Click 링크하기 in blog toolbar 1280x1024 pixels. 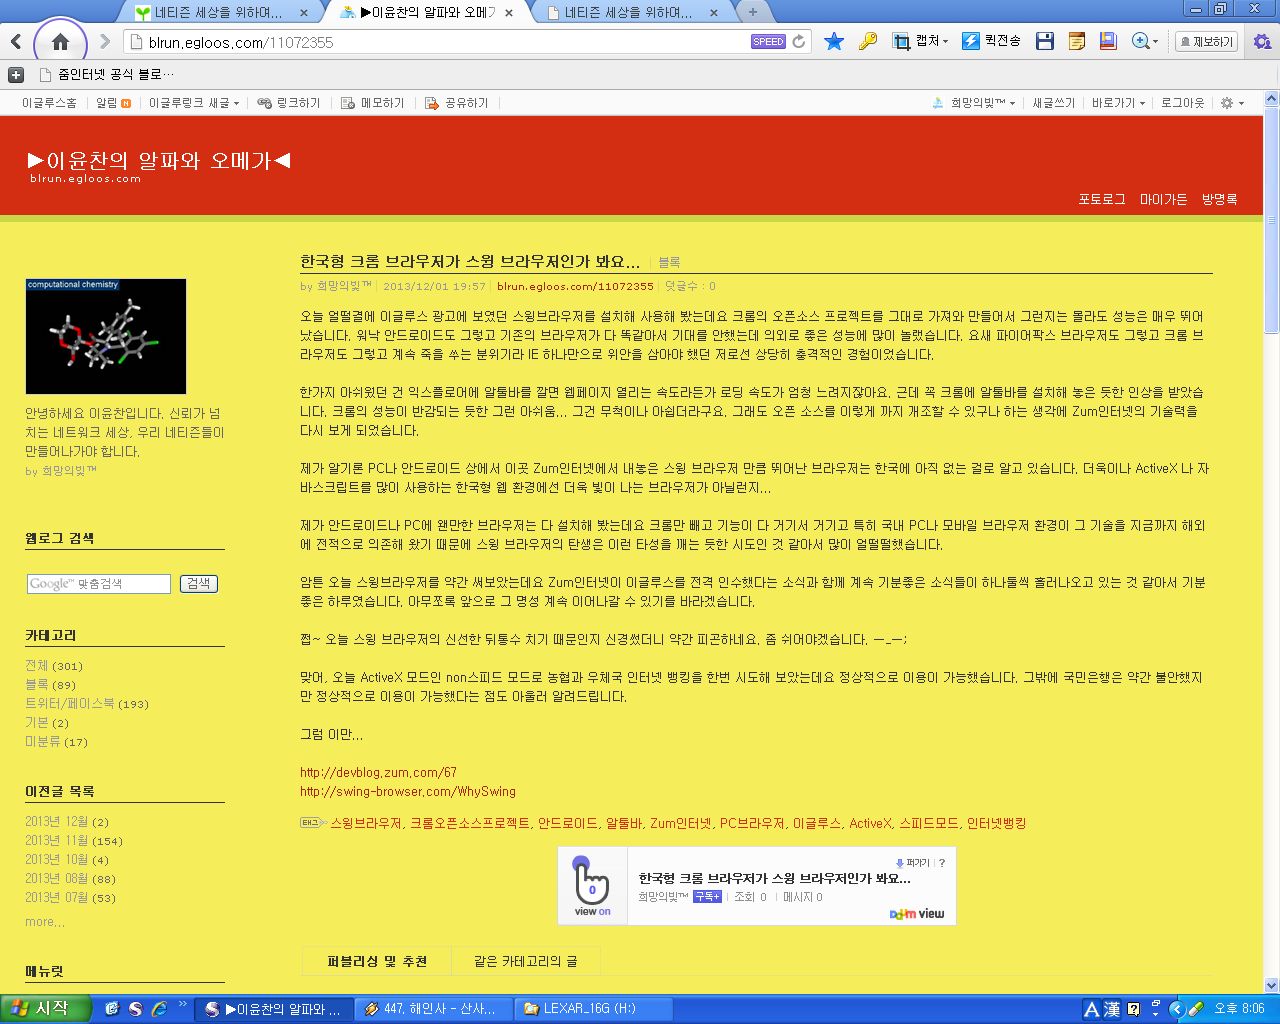point(289,103)
